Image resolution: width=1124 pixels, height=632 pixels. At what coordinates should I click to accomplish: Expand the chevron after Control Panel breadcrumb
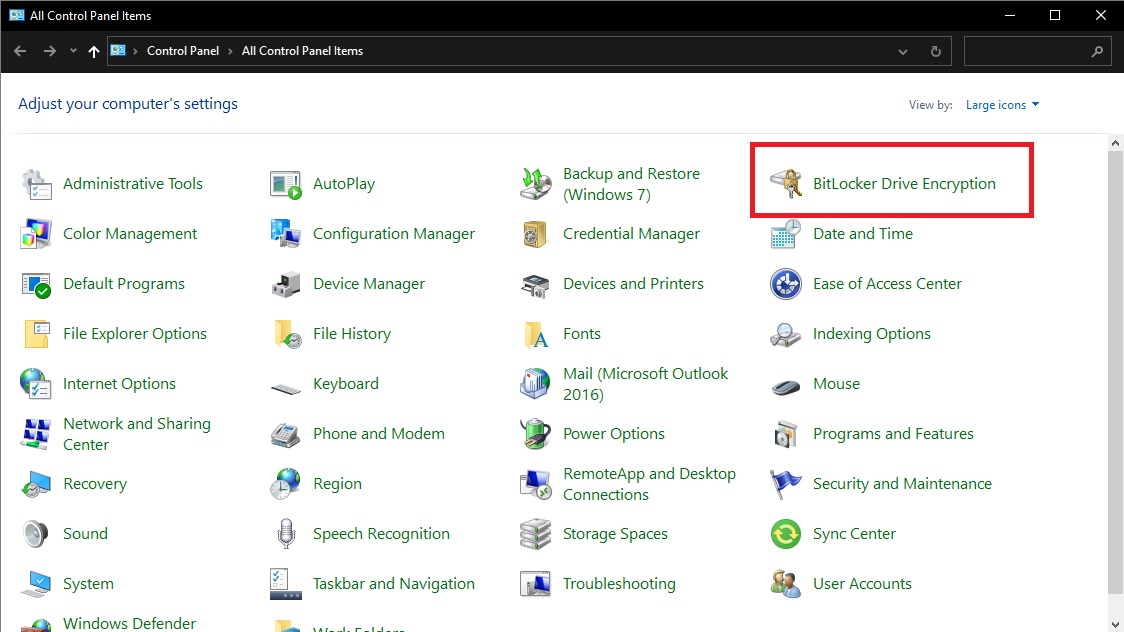pos(230,51)
